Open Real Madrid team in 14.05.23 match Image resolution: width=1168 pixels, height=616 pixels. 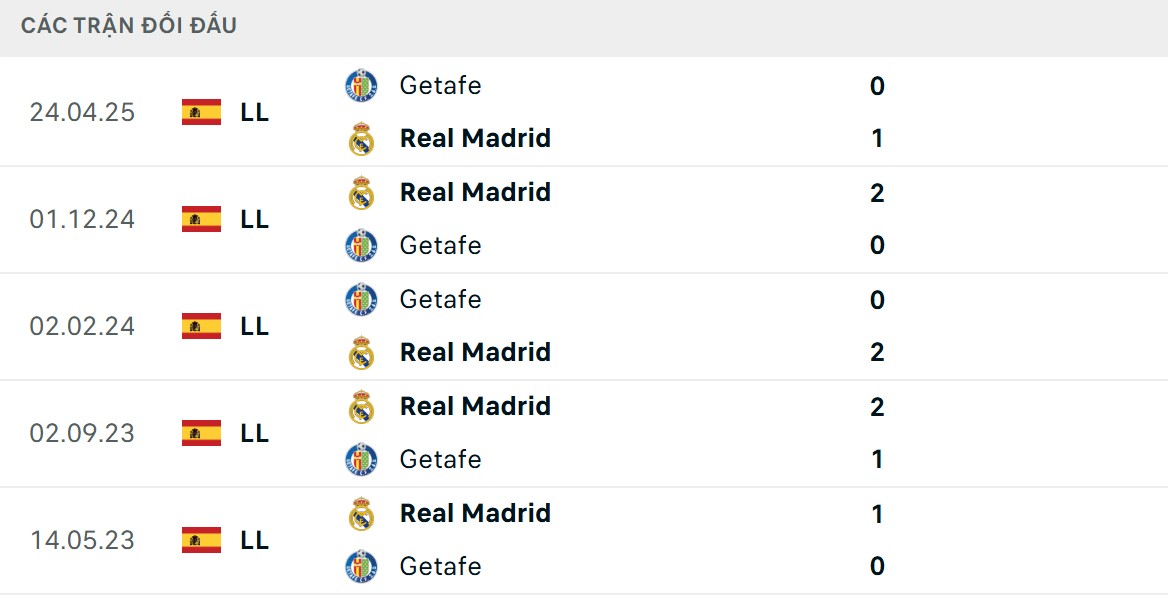pos(475,513)
